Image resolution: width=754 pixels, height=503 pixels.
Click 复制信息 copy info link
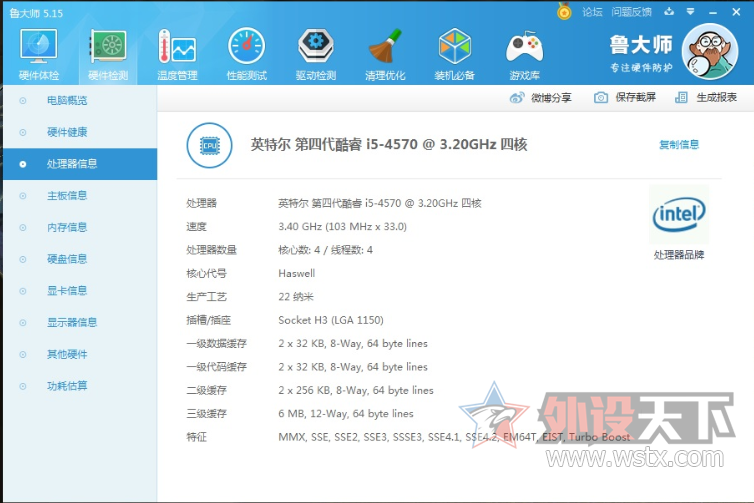[x=679, y=144]
